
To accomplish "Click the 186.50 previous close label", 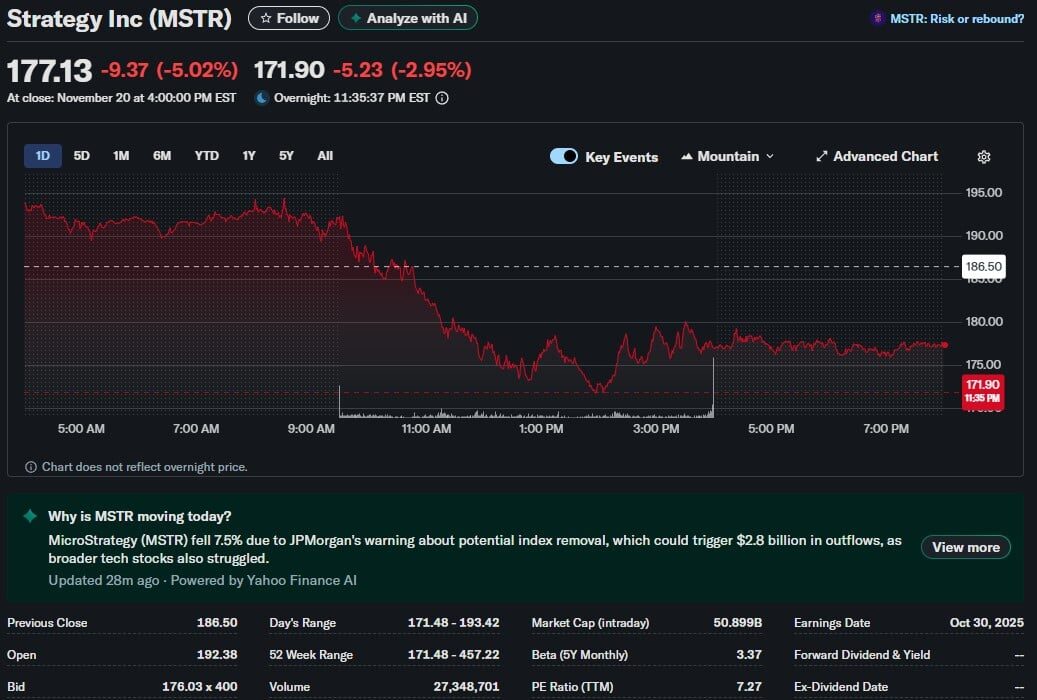I will (x=982, y=267).
